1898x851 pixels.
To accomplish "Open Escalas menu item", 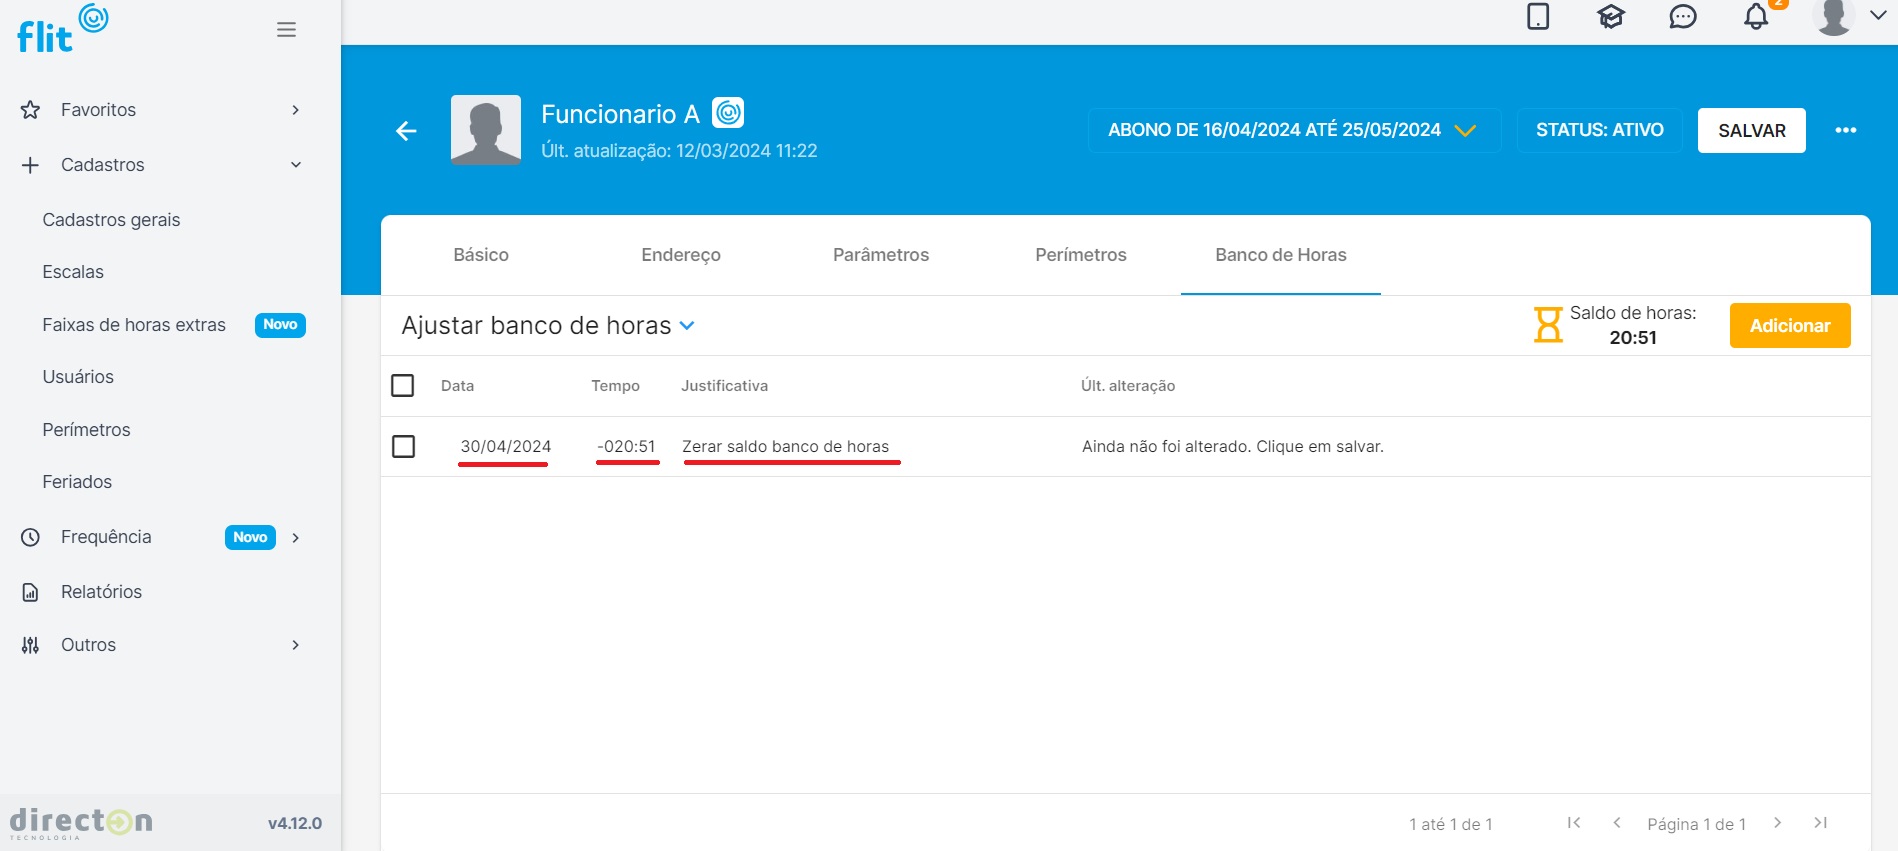I will (x=73, y=272).
